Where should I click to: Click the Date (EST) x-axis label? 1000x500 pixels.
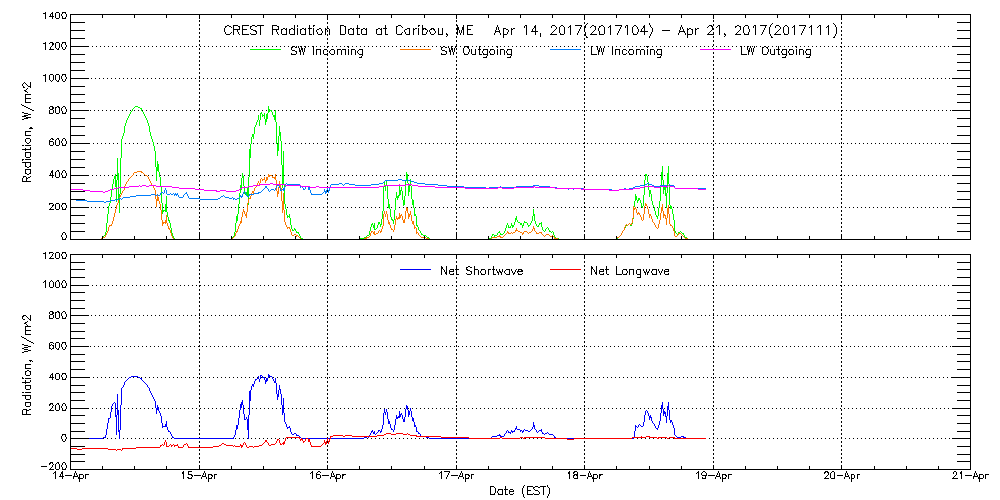pos(520,491)
